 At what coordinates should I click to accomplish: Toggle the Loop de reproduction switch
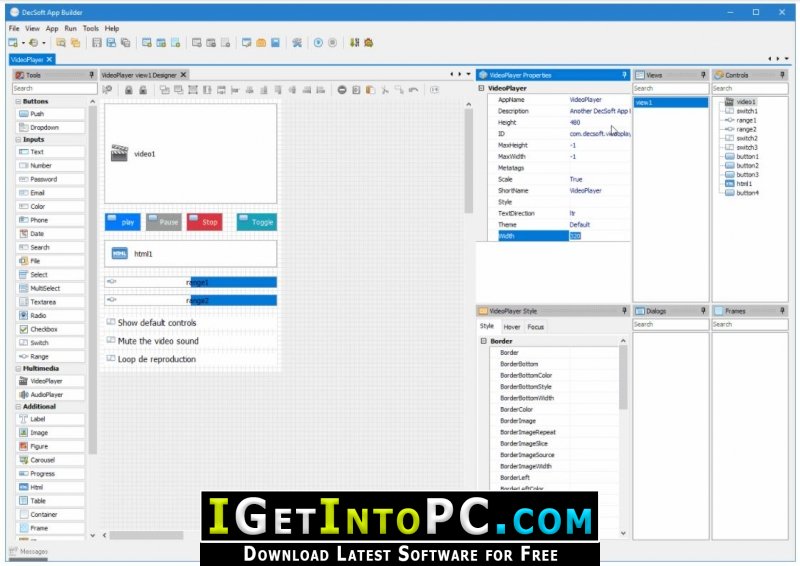[x=111, y=359]
